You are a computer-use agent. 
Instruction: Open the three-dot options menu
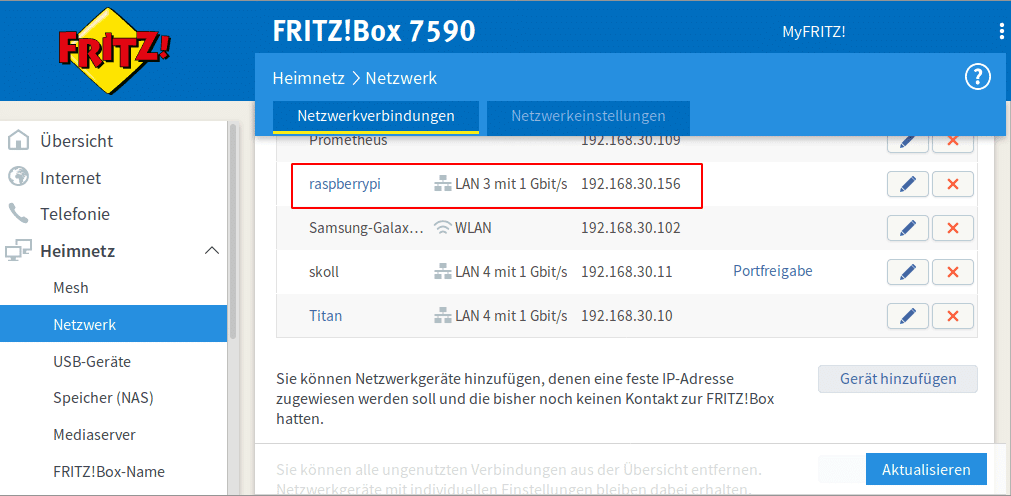point(1001,31)
